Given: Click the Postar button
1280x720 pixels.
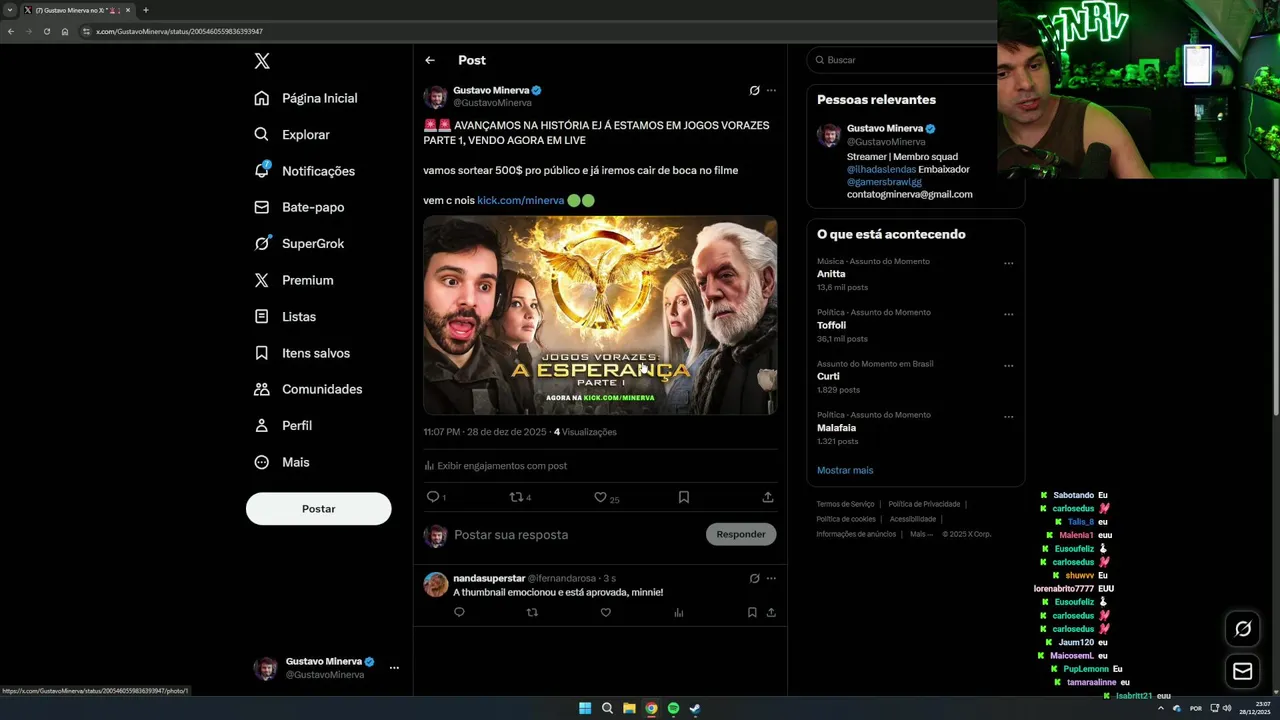Looking at the screenshot, I should (318, 508).
